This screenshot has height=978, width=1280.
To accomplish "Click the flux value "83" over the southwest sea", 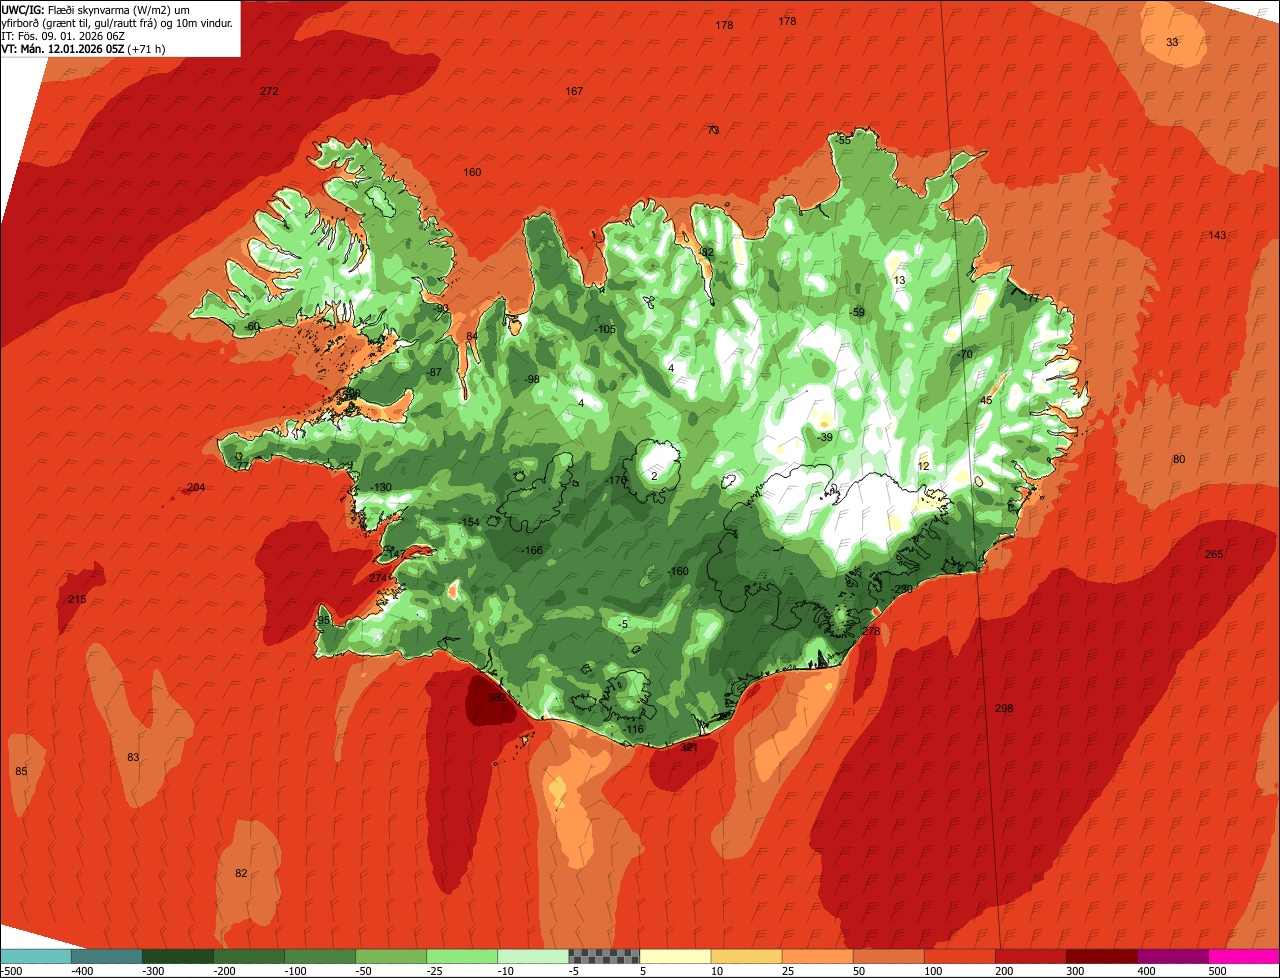I will click(133, 757).
